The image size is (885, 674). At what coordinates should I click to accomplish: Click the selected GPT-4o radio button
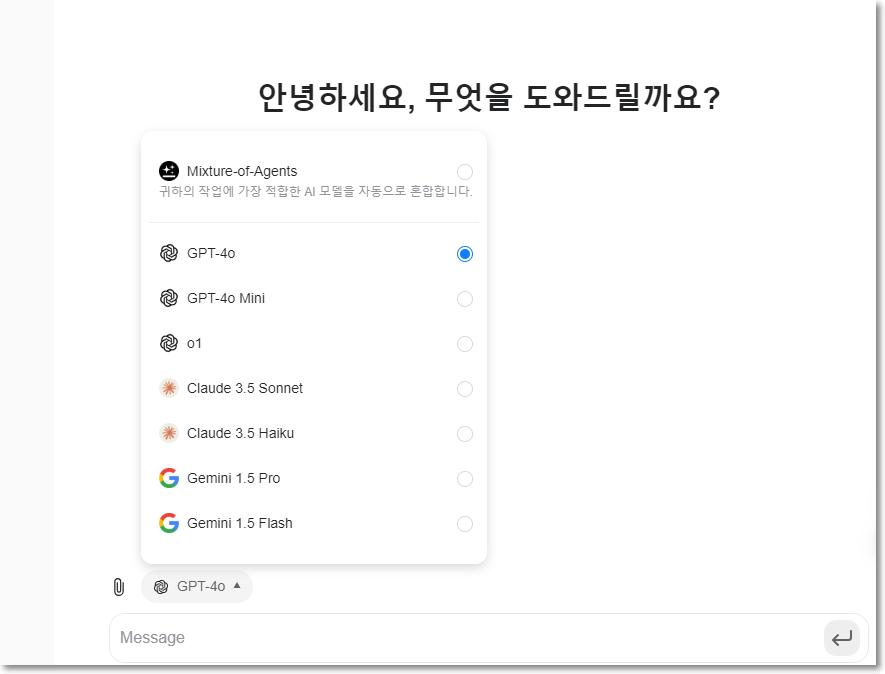coord(465,254)
